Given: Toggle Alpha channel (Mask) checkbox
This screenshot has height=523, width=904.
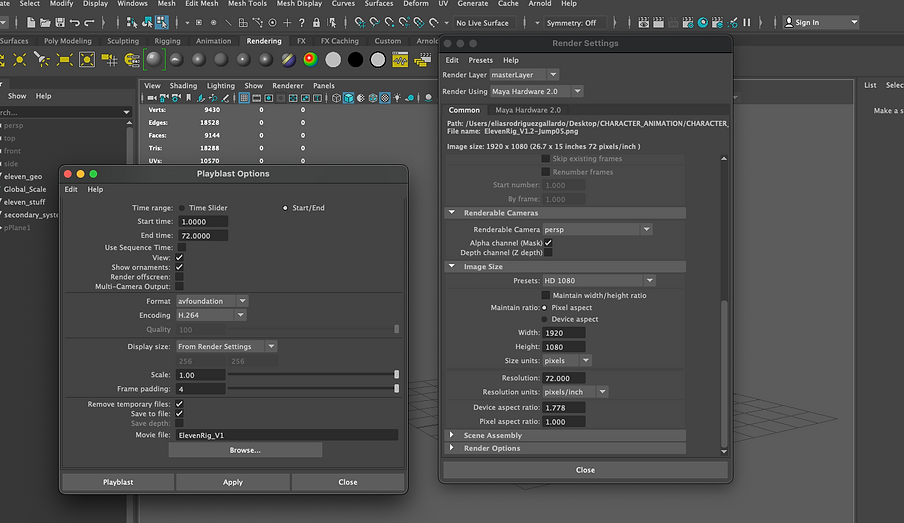Looking at the screenshot, I should click(548, 243).
